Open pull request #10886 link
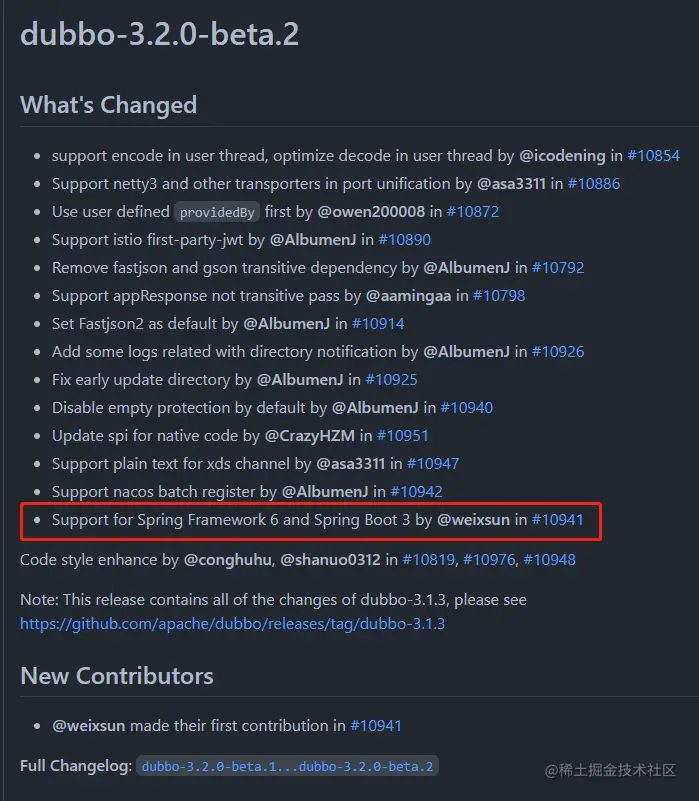Image resolution: width=699 pixels, height=801 pixels. tap(594, 184)
